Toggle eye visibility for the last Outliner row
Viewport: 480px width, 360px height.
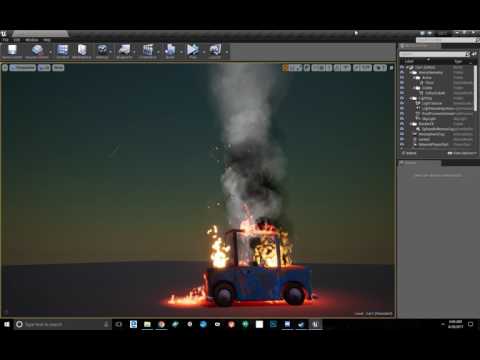pyautogui.click(x=402, y=145)
